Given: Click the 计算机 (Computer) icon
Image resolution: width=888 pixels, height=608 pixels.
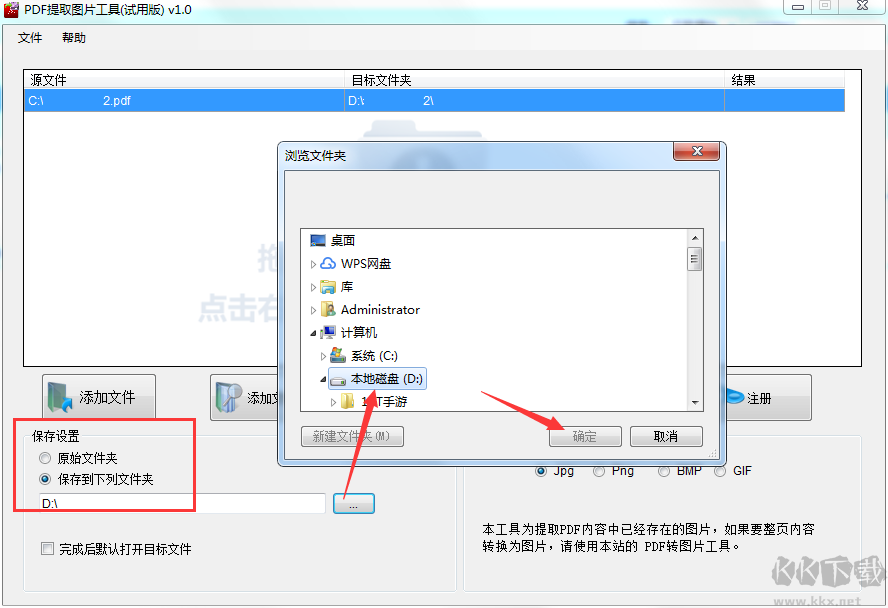Looking at the screenshot, I should tap(328, 333).
